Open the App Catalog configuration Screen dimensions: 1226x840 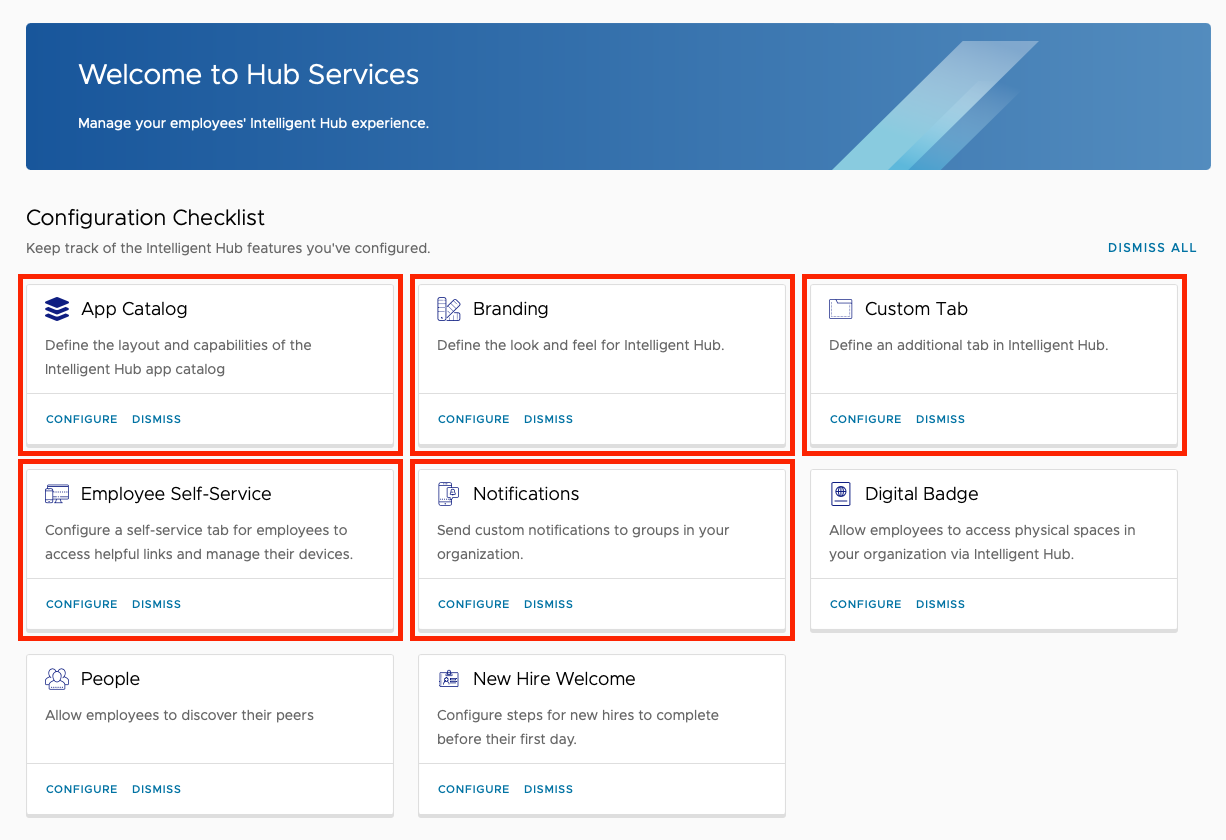81,419
